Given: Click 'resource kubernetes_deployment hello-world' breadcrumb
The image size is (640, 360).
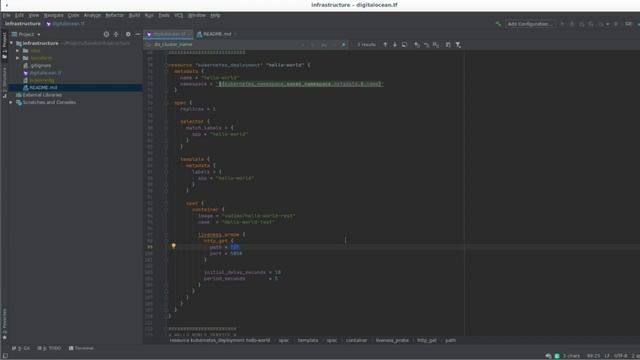Looking at the screenshot, I should (220, 340).
